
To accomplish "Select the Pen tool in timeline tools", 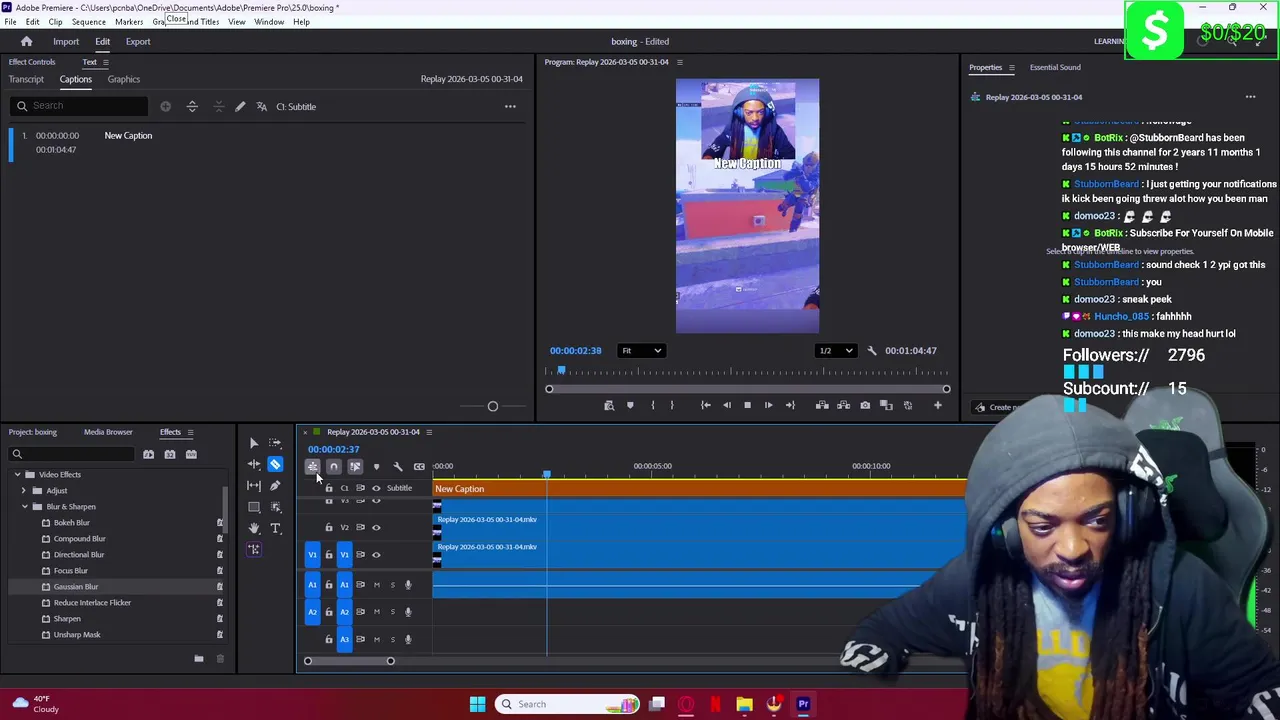I will pyautogui.click(x=275, y=485).
